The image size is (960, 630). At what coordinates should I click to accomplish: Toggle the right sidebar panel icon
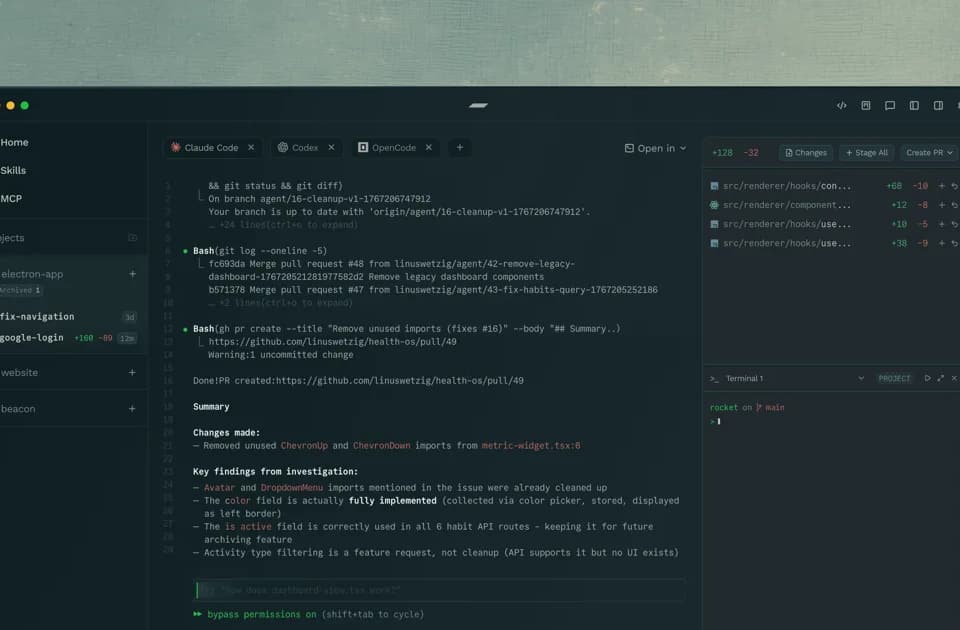[x=938, y=105]
